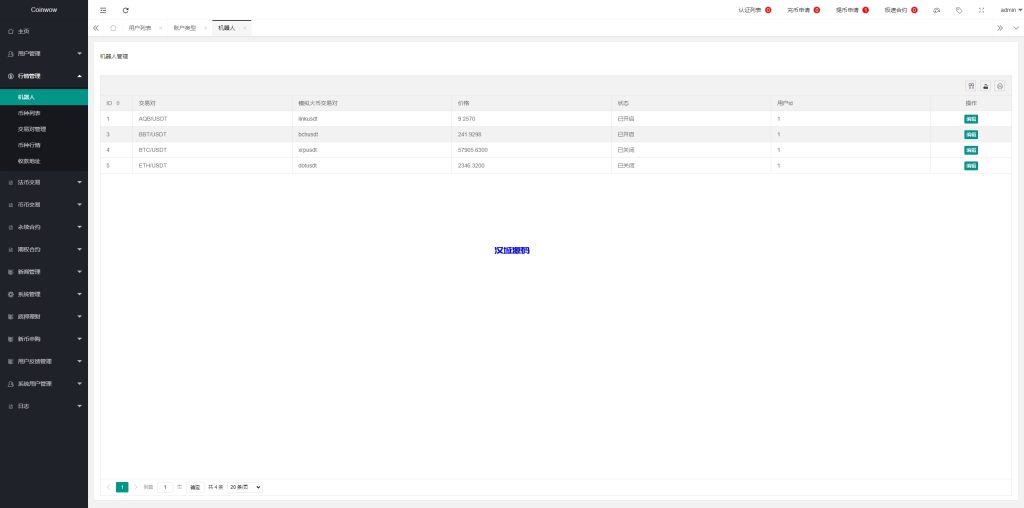Expand the 系统管理 sidebar menu
The height and width of the screenshot is (508, 1024).
44,294
